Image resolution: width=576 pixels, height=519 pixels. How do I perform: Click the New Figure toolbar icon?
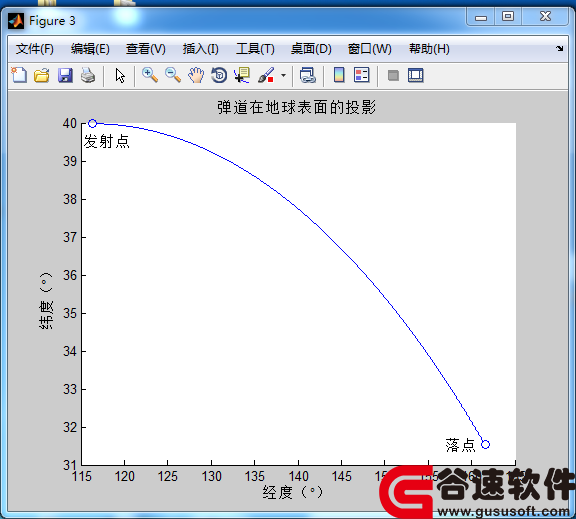pyautogui.click(x=19, y=75)
